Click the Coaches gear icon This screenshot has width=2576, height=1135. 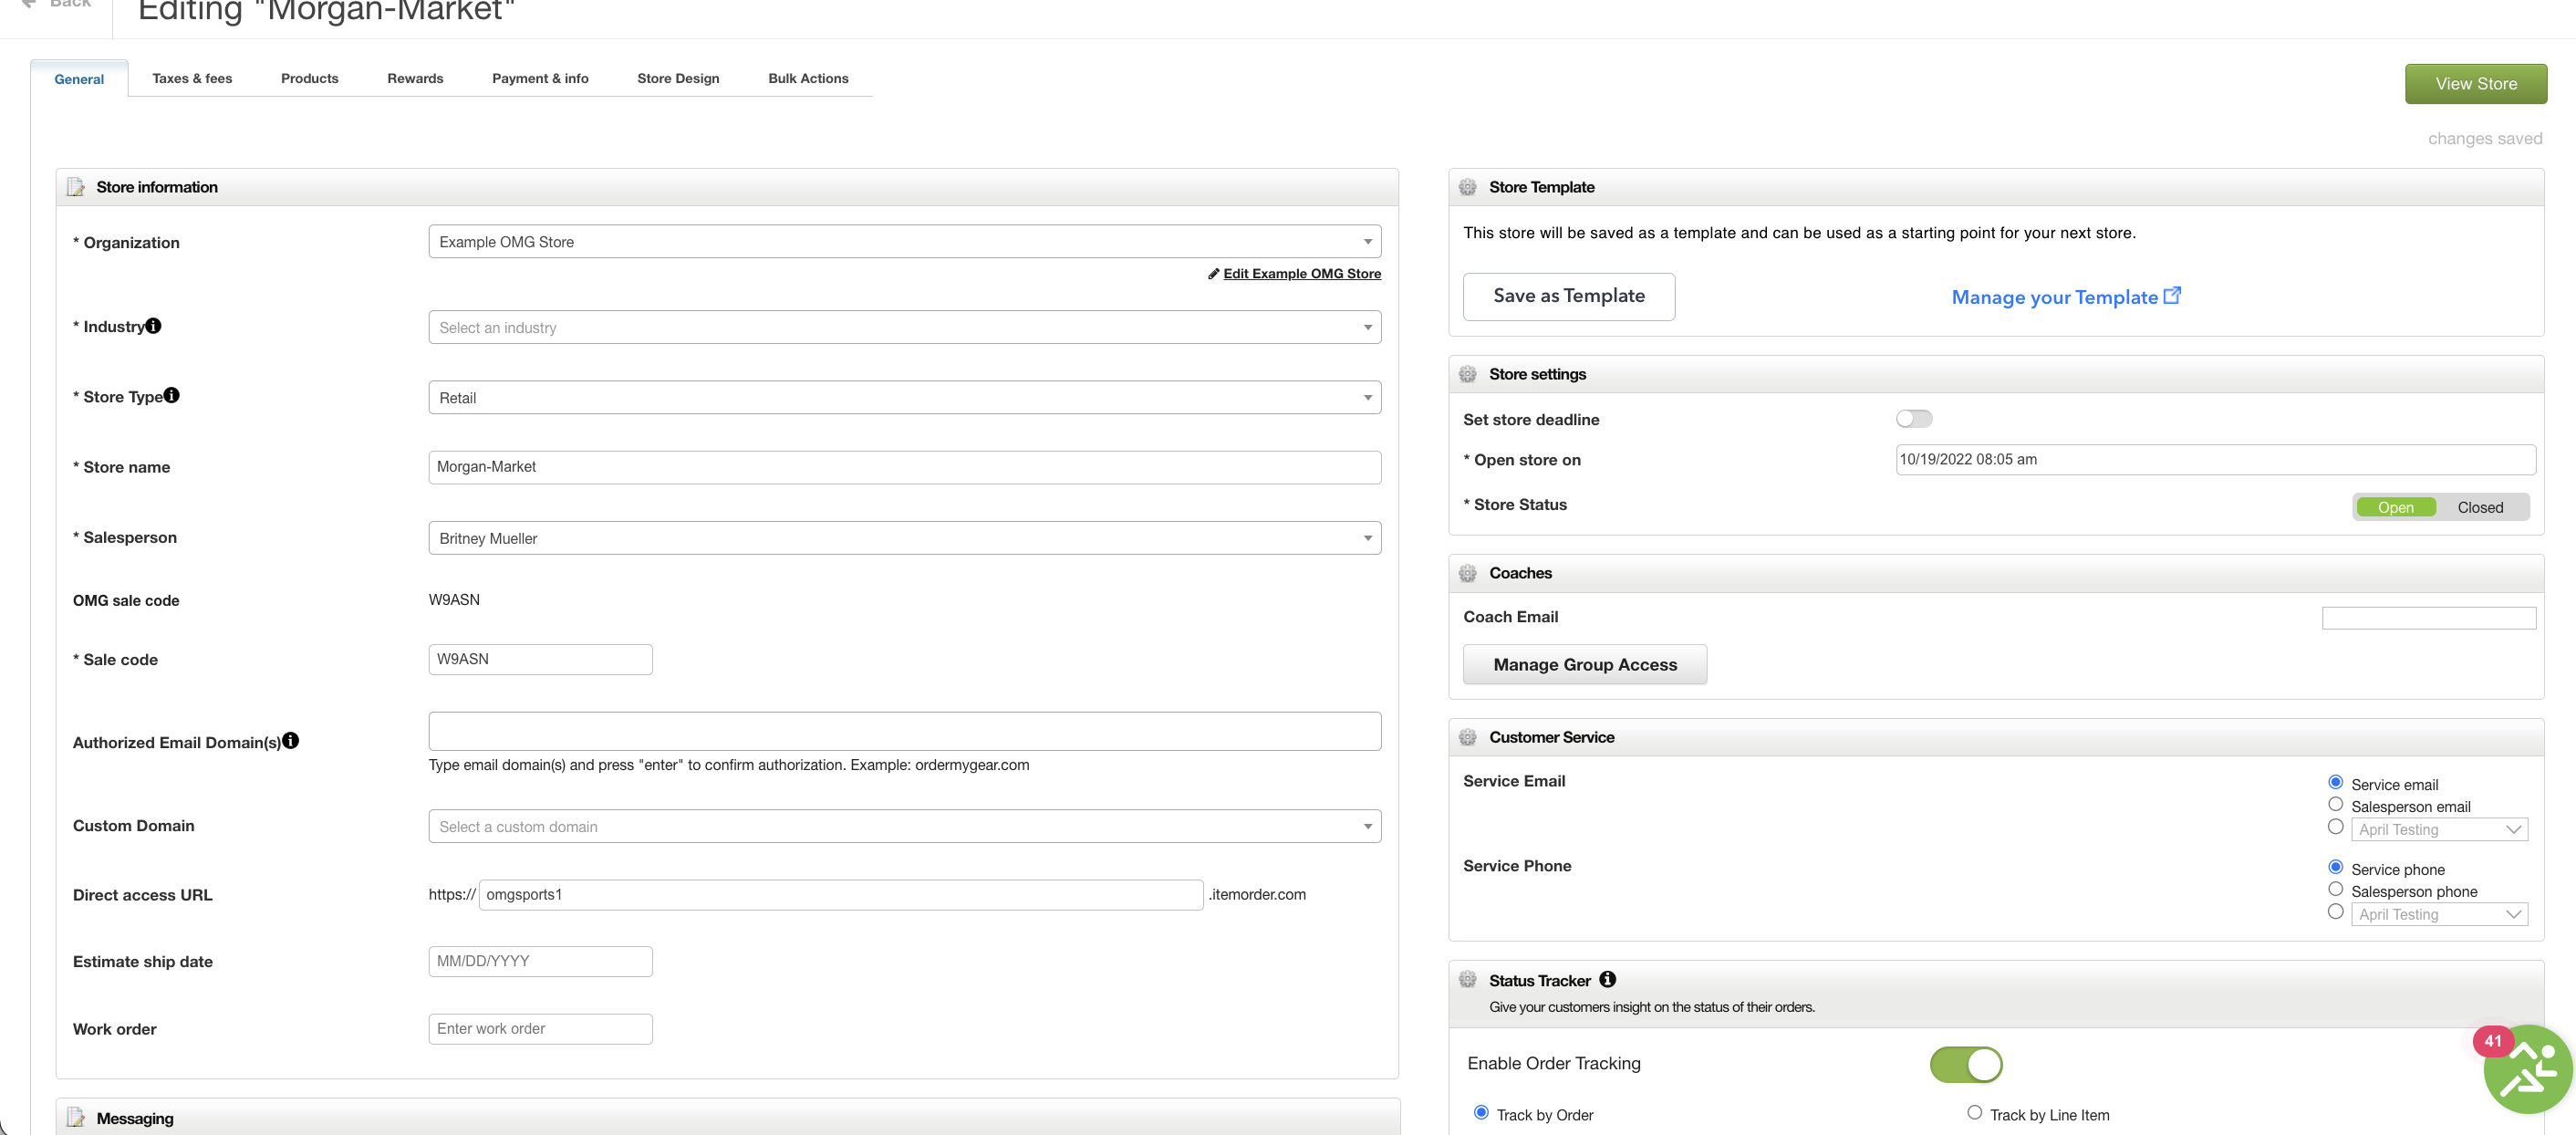click(x=1467, y=573)
